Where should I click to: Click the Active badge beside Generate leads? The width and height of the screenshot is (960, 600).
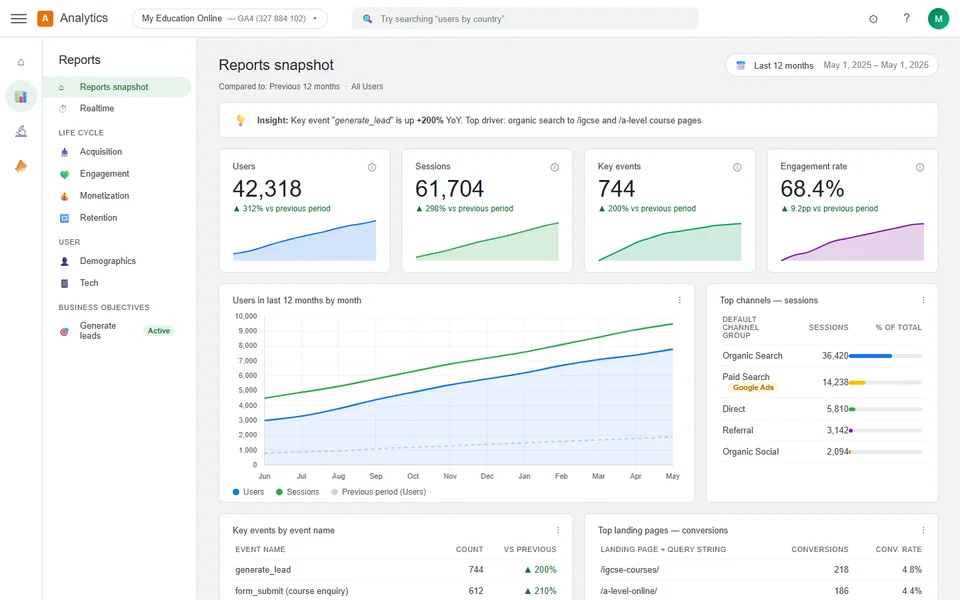[159, 331]
